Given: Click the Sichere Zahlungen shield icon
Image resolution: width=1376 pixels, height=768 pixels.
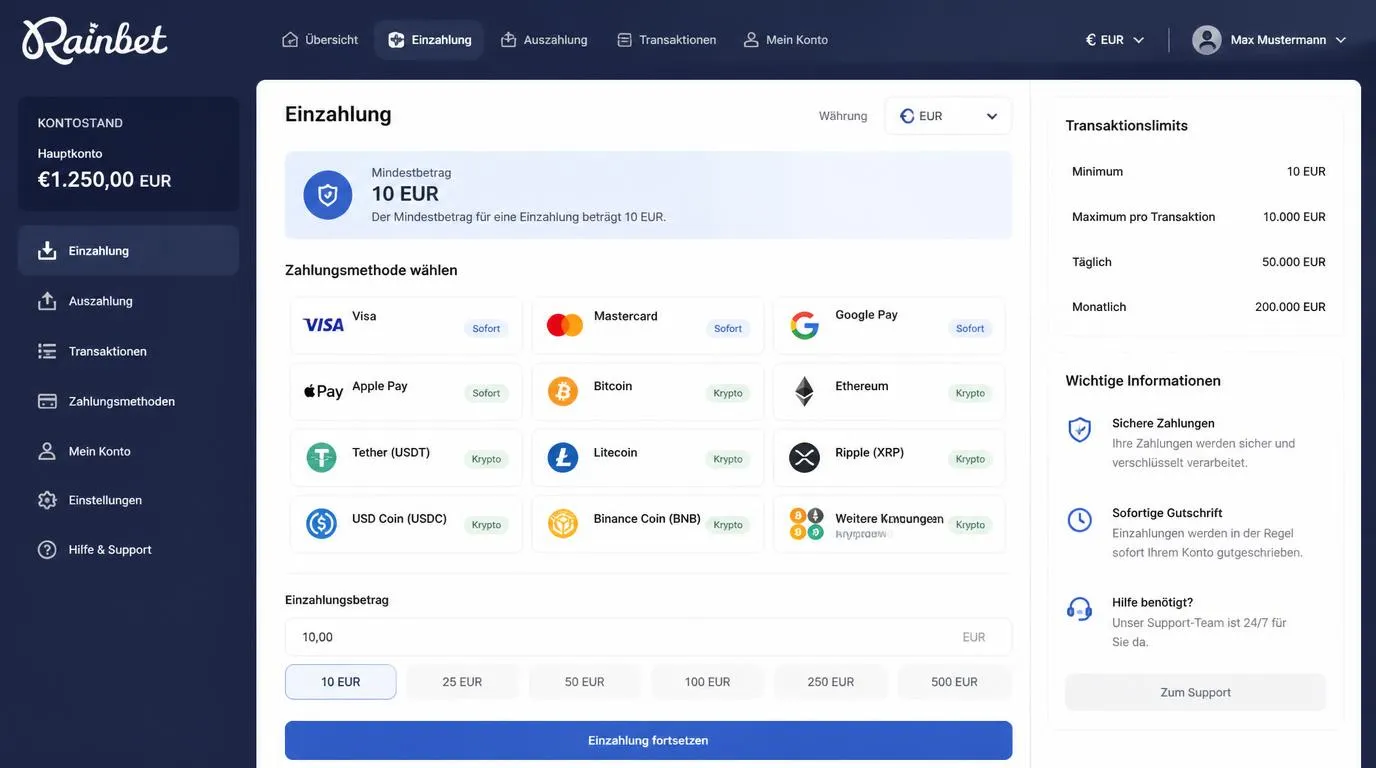Looking at the screenshot, I should tap(1080, 430).
